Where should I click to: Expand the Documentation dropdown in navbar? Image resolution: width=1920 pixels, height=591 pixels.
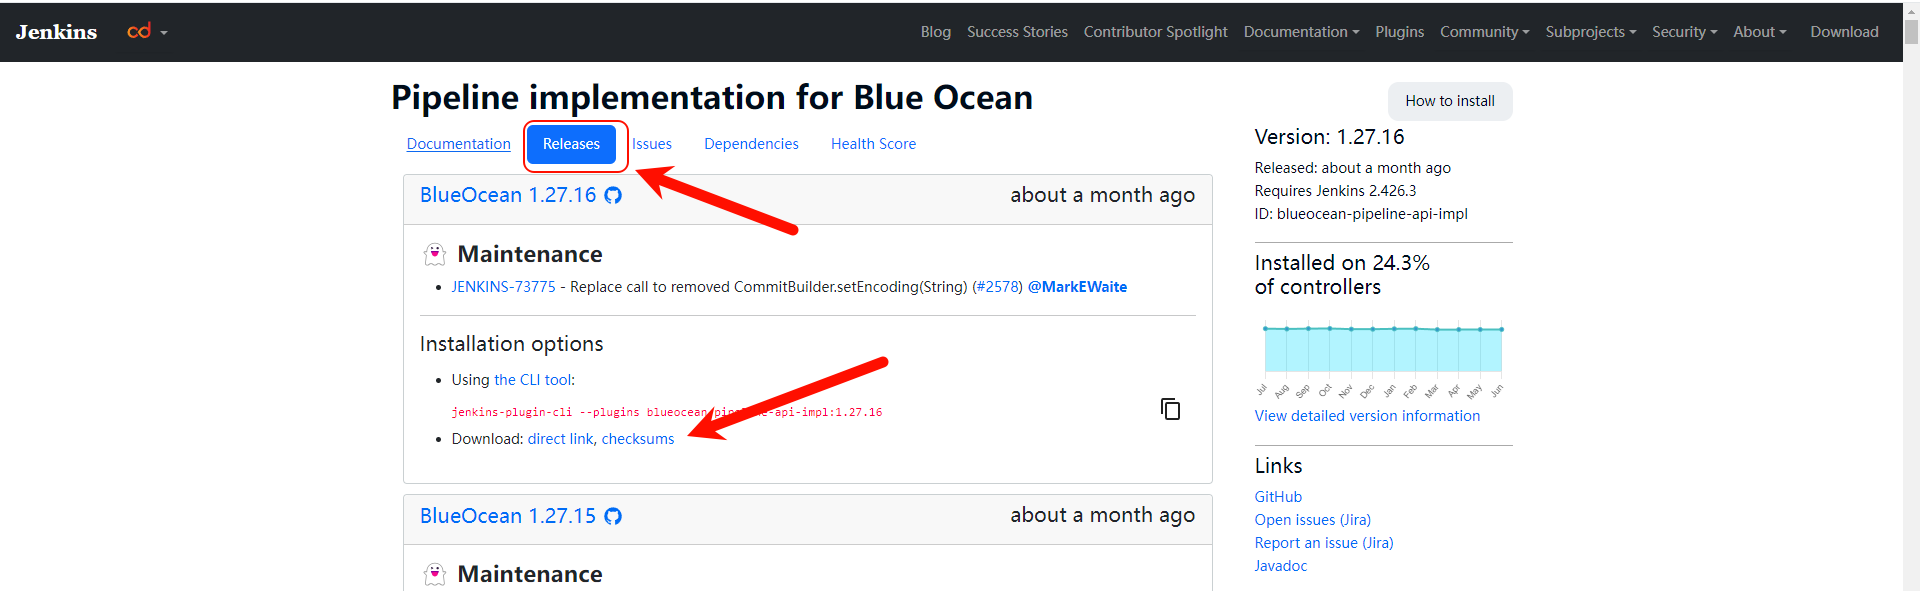point(1301,32)
